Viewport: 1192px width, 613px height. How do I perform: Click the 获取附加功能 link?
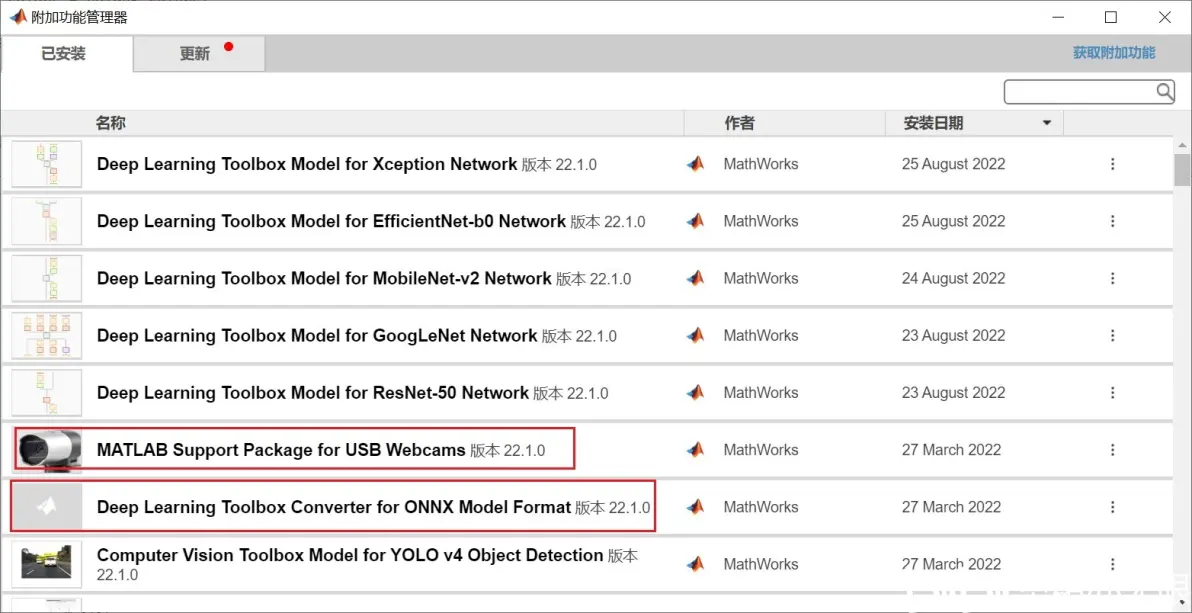tap(1114, 52)
